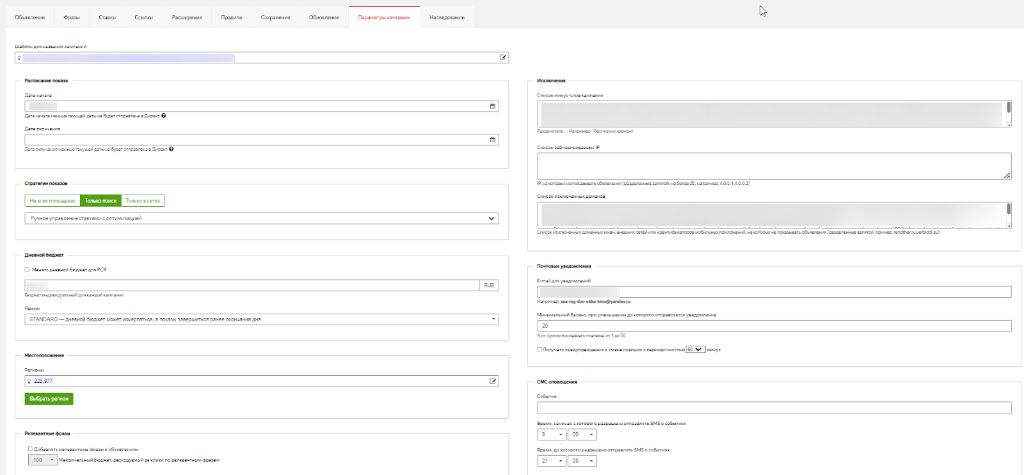The image size is (1024, 475).
Task: Enable daily budget change for РСЯ checkbox
Action: click(x=28, y=269)
